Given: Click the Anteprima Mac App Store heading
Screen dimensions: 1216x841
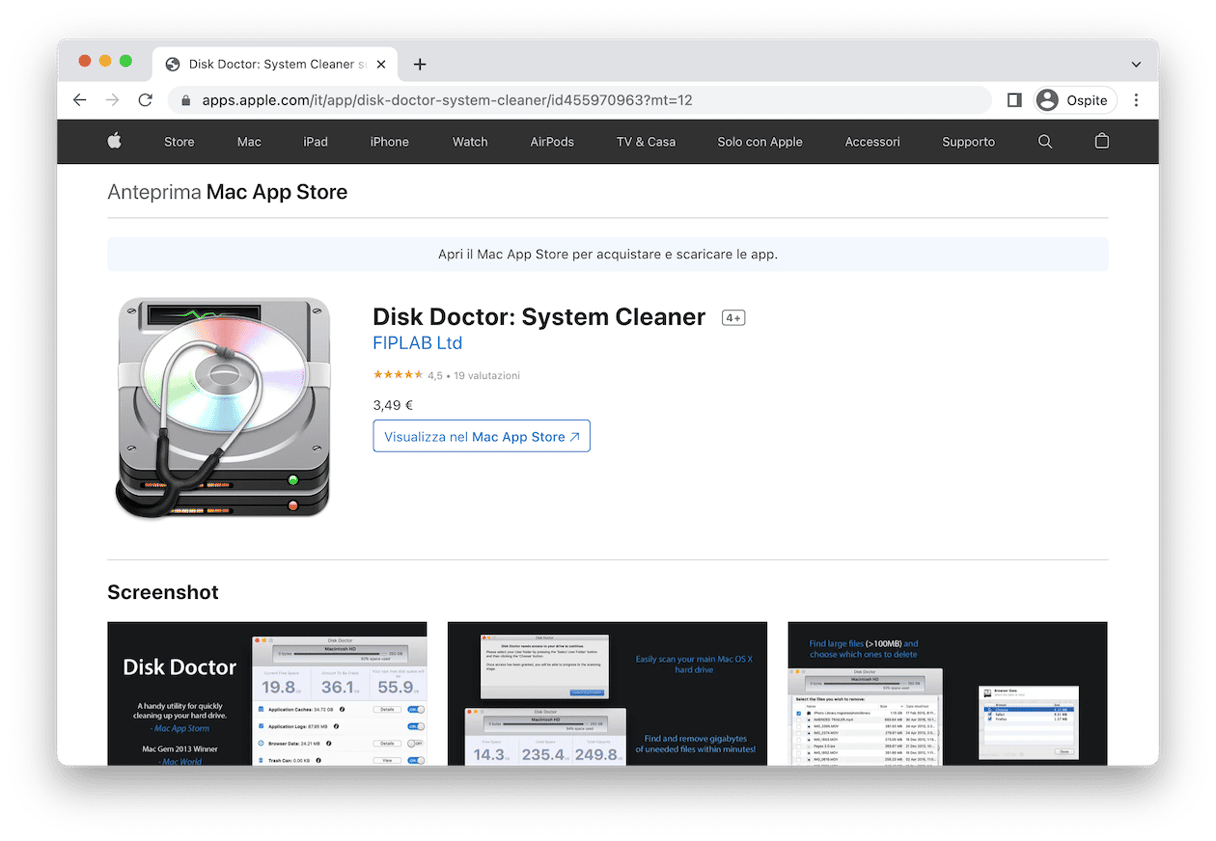Looking at the screenshot, I should coord(227,192).
